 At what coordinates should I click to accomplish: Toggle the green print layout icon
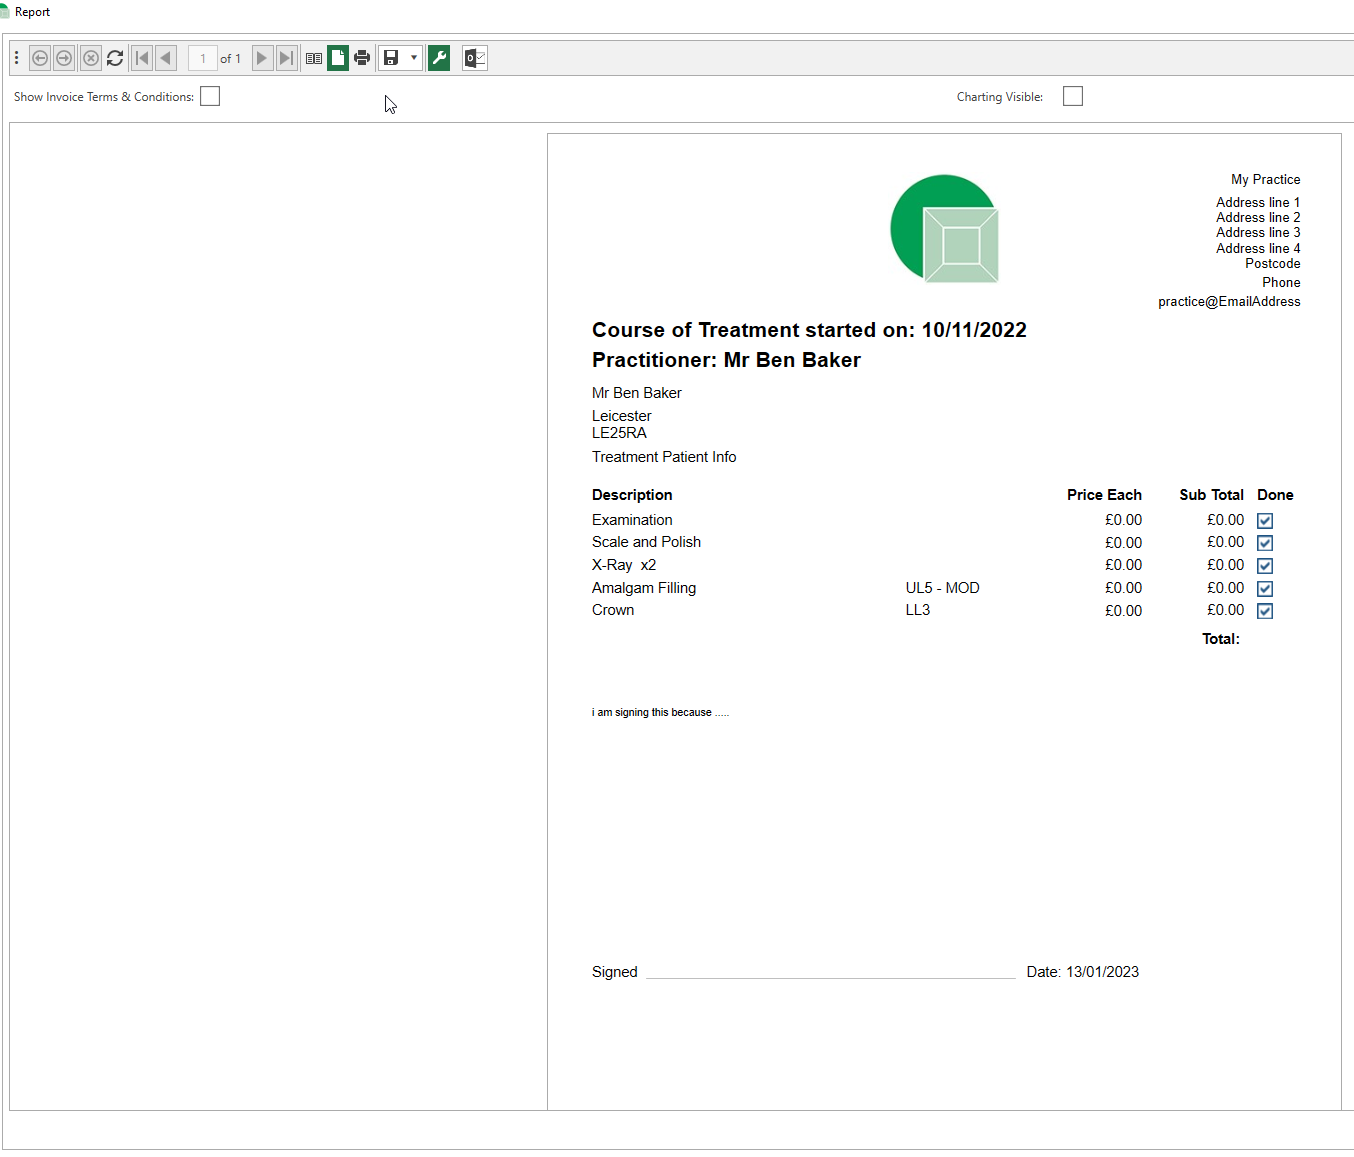coord(338,58)
